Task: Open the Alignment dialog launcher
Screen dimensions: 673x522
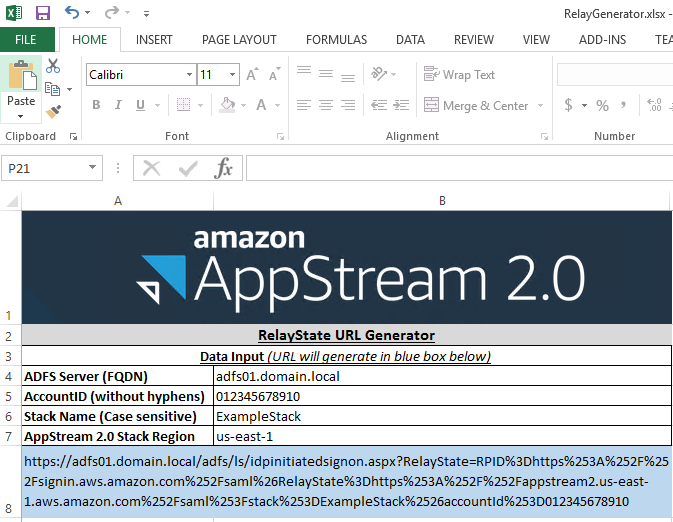Action: click(x=544, y=137)
